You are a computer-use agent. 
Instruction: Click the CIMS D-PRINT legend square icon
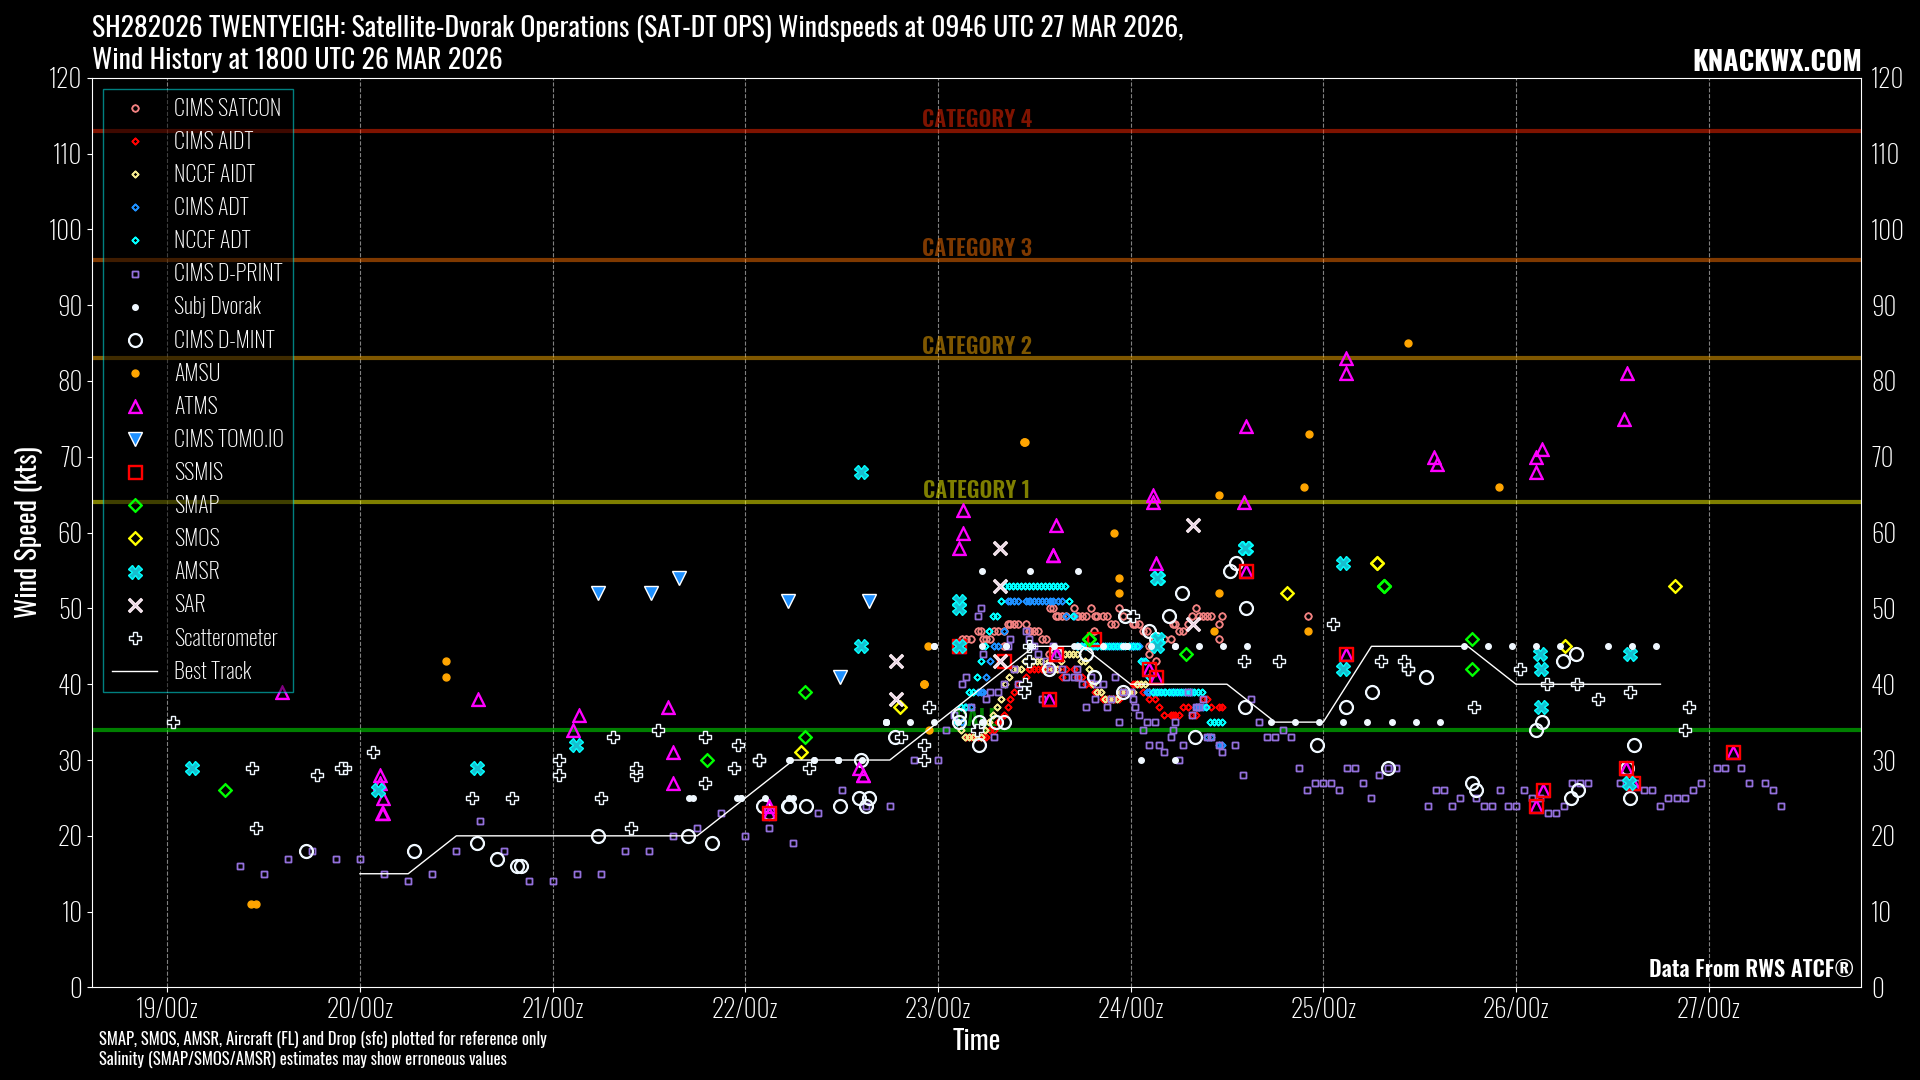click(135, 274)
